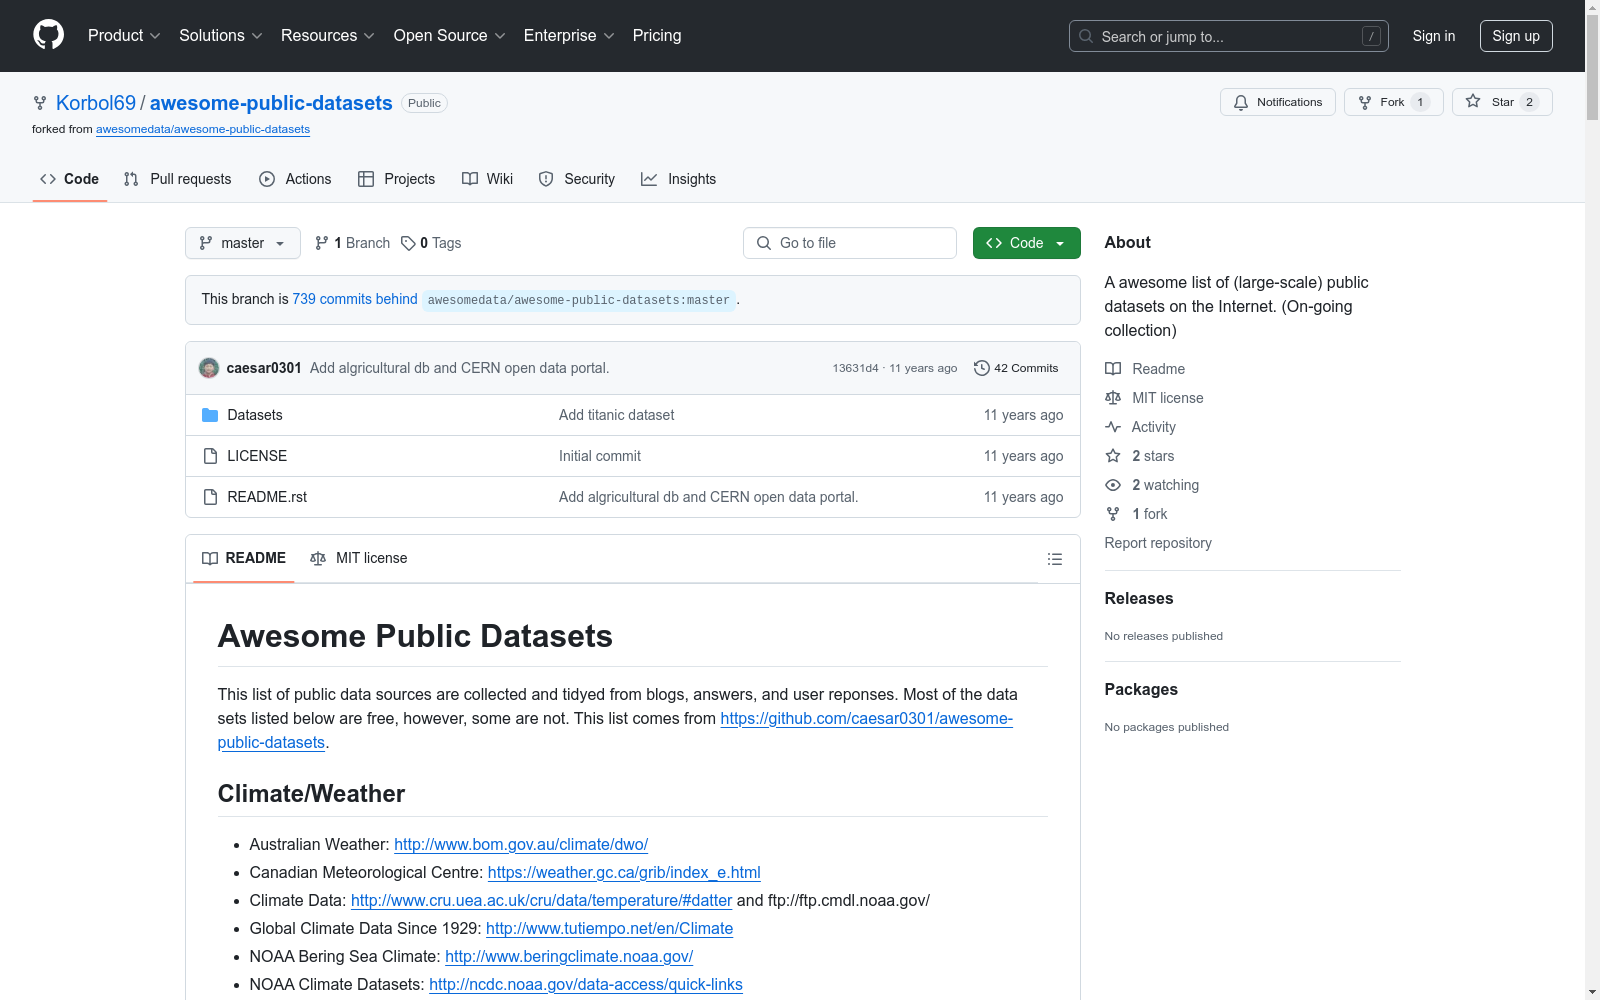
Task: Switch to the Security tab
Action: point(577,179)
